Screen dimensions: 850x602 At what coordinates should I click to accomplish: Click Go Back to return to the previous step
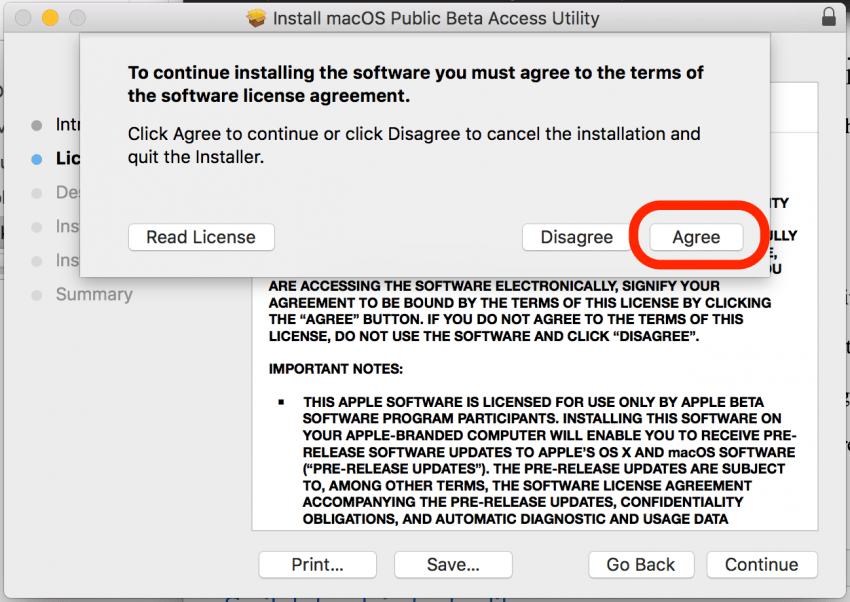click(x=641, y=565)
